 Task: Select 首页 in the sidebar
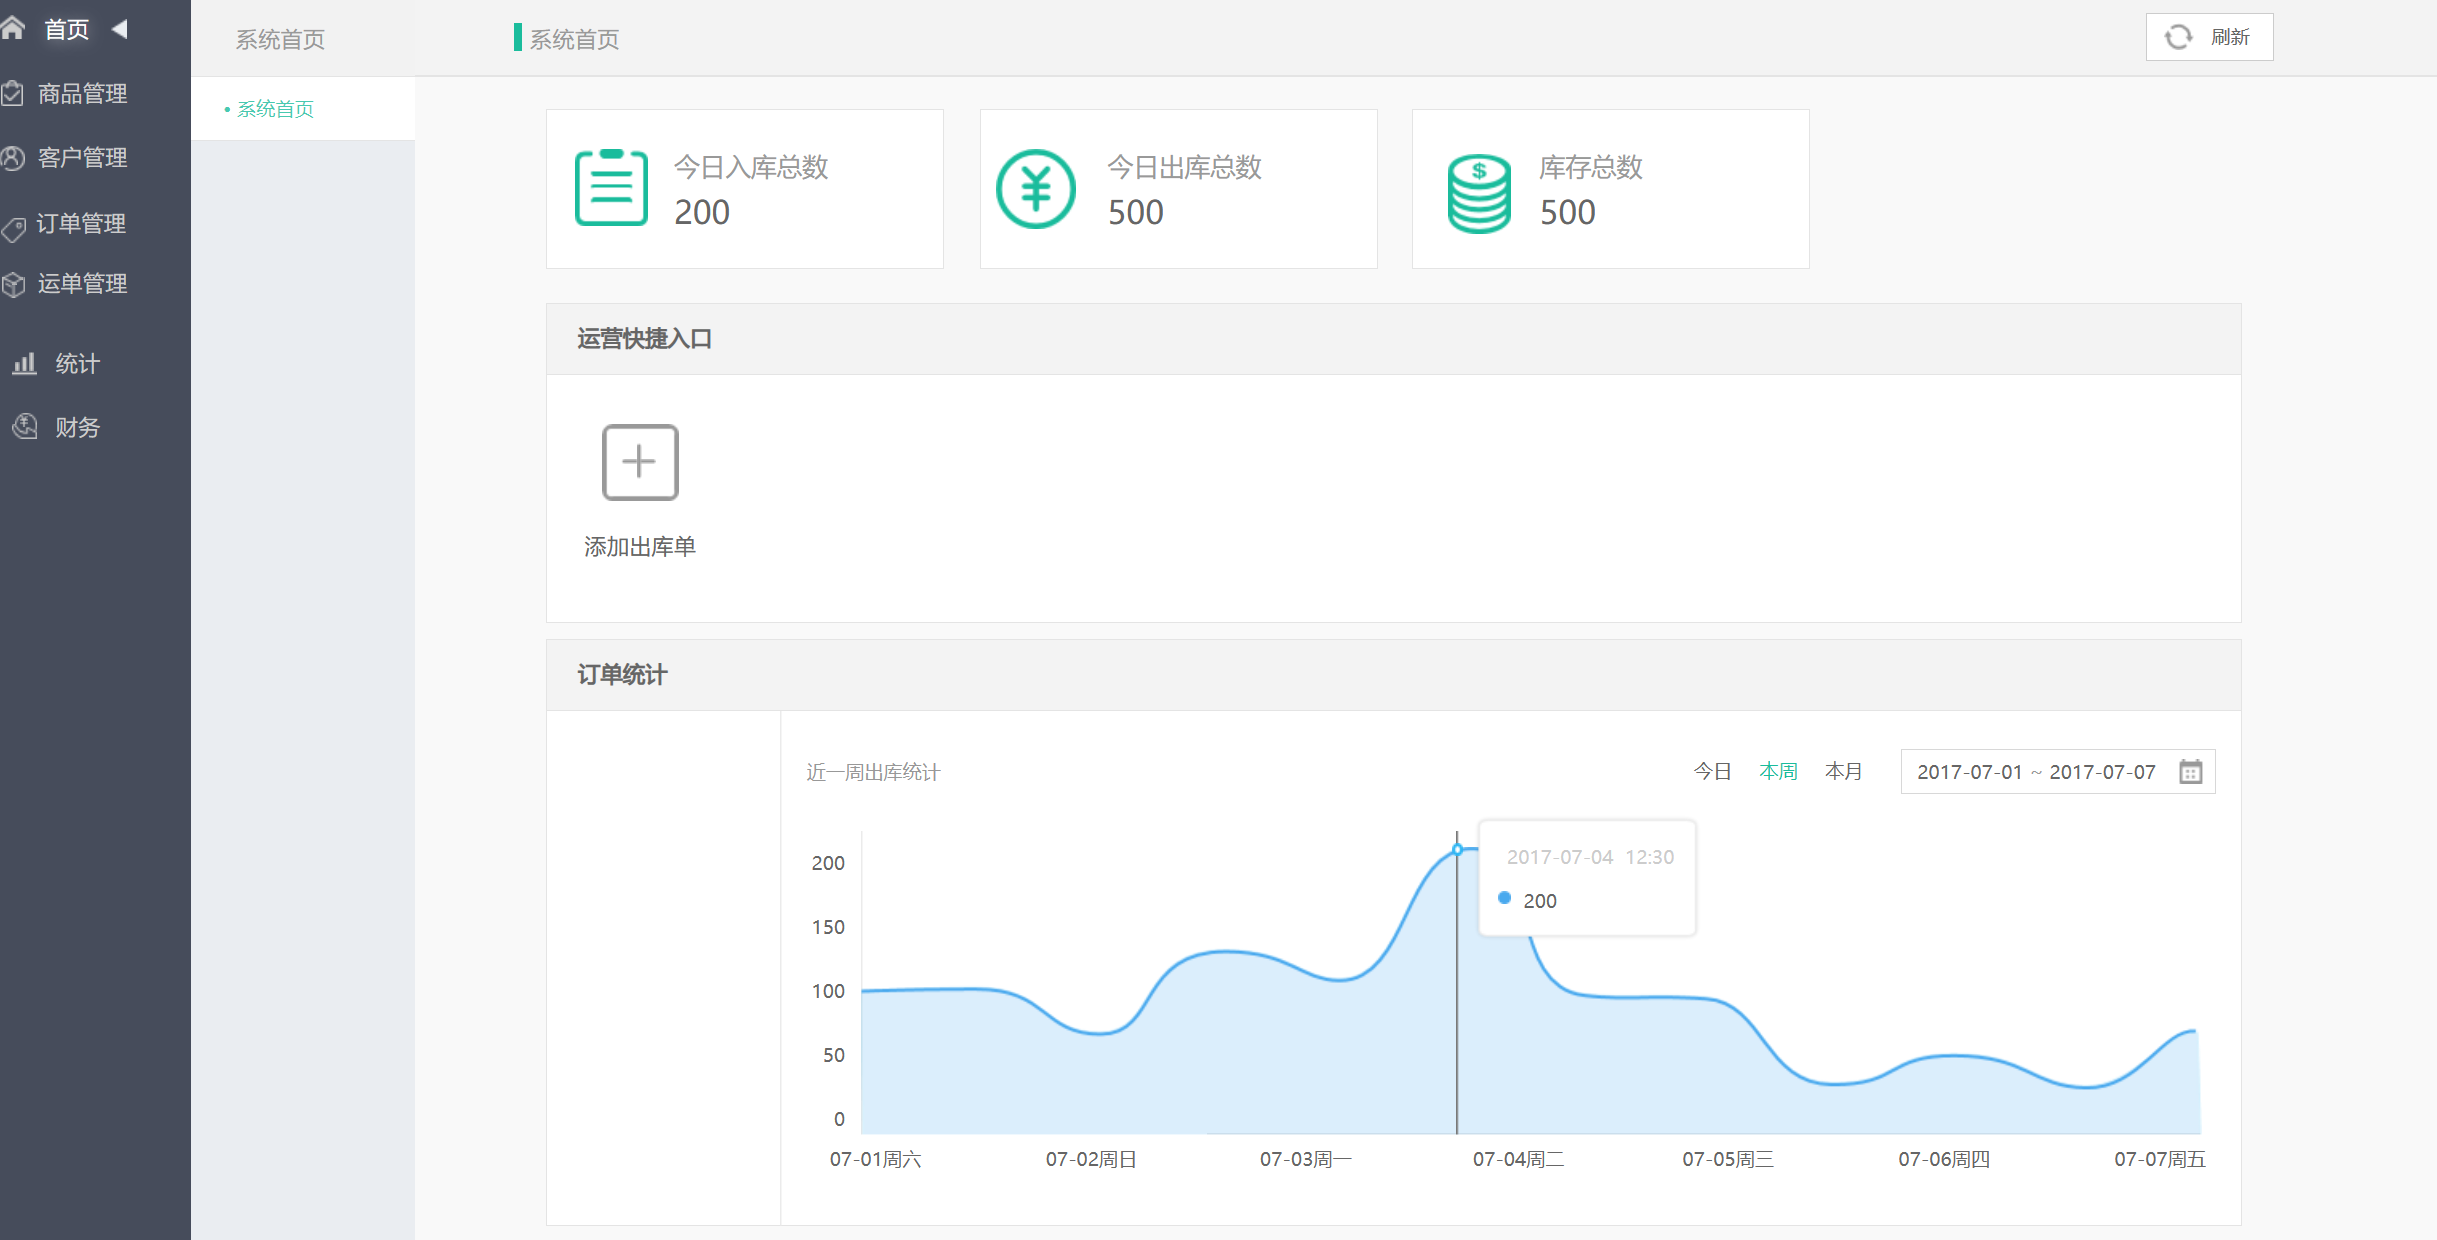67,30
